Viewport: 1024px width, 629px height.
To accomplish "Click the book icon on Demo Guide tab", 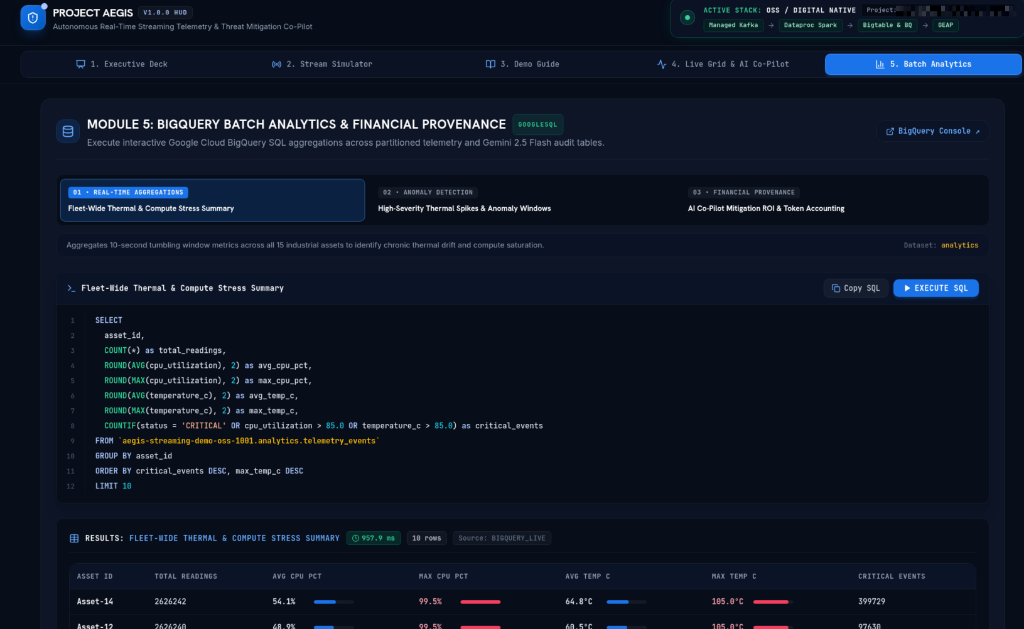I will [490, 64].
